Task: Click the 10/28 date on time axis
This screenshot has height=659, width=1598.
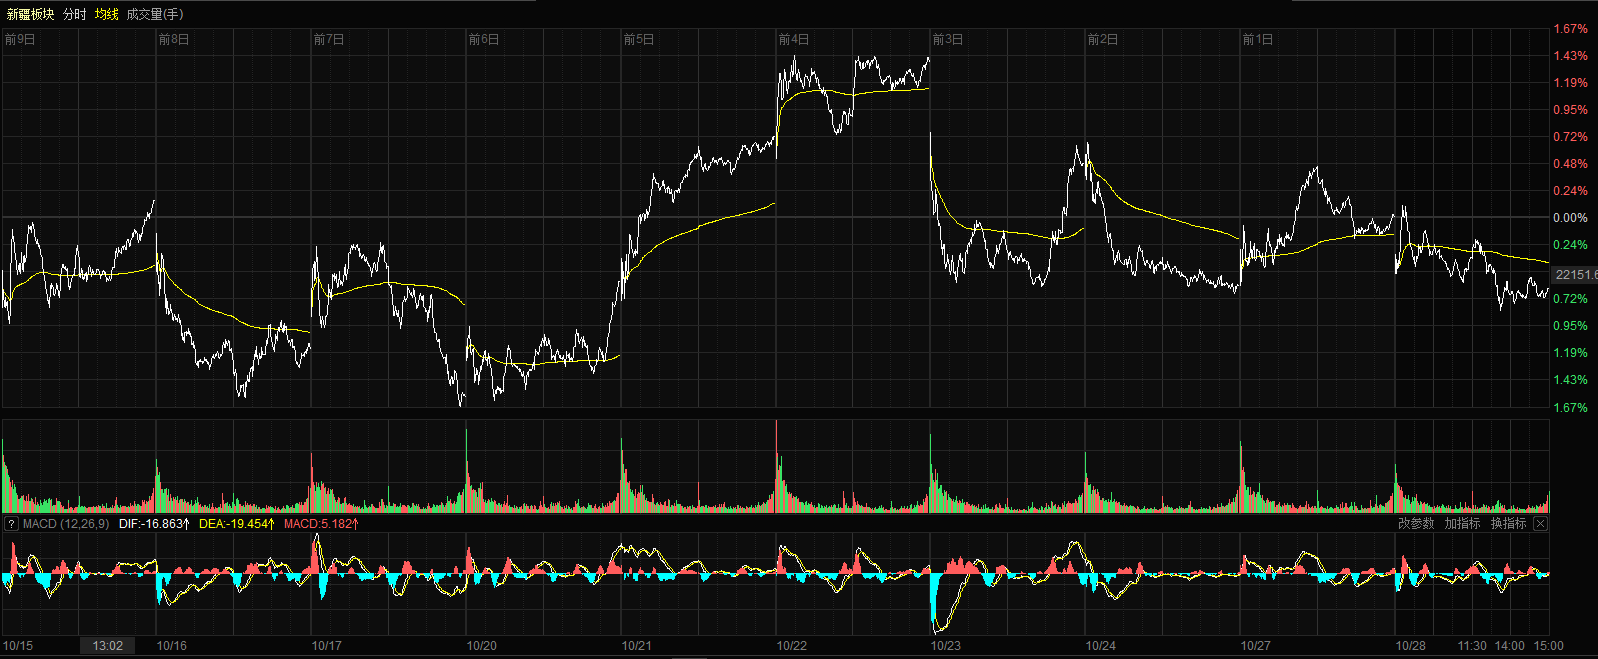Action: click(1411, 646)
